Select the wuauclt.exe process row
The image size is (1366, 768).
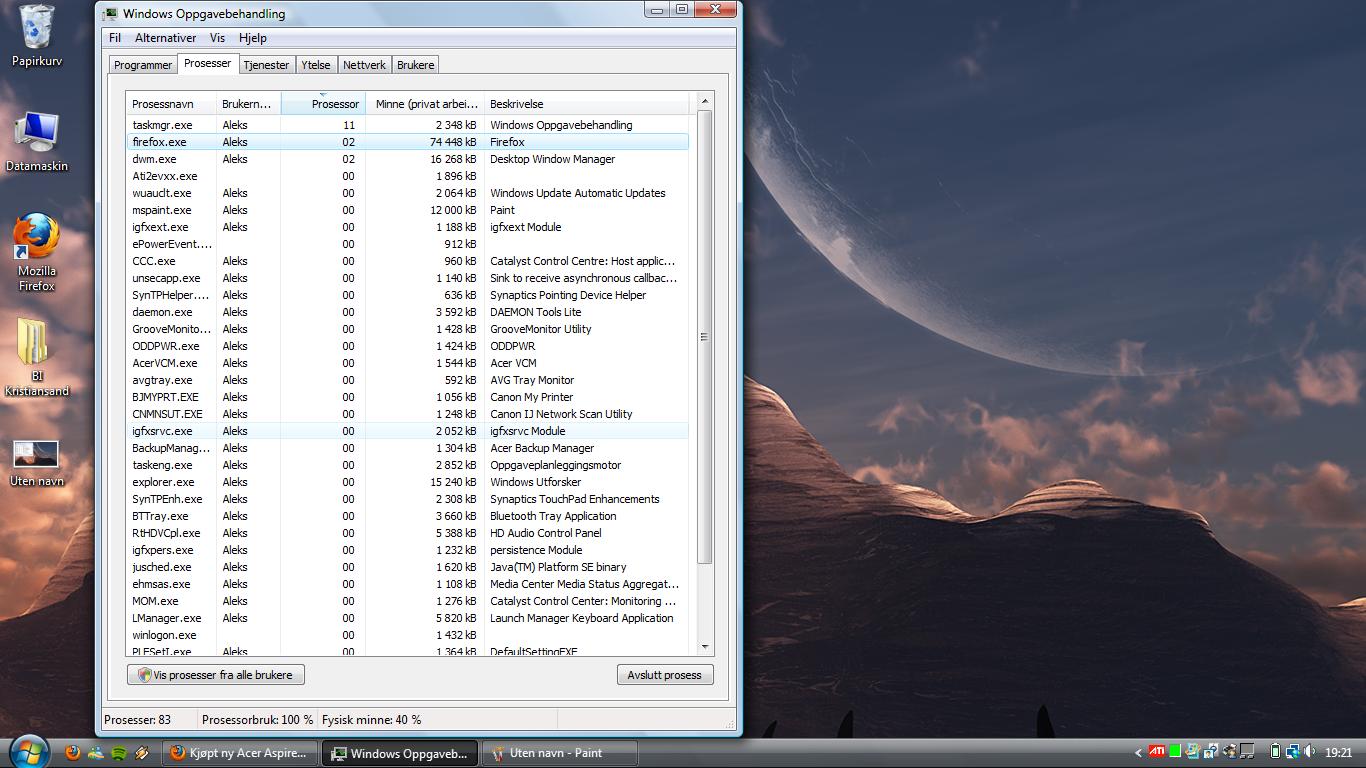(408, 193)
